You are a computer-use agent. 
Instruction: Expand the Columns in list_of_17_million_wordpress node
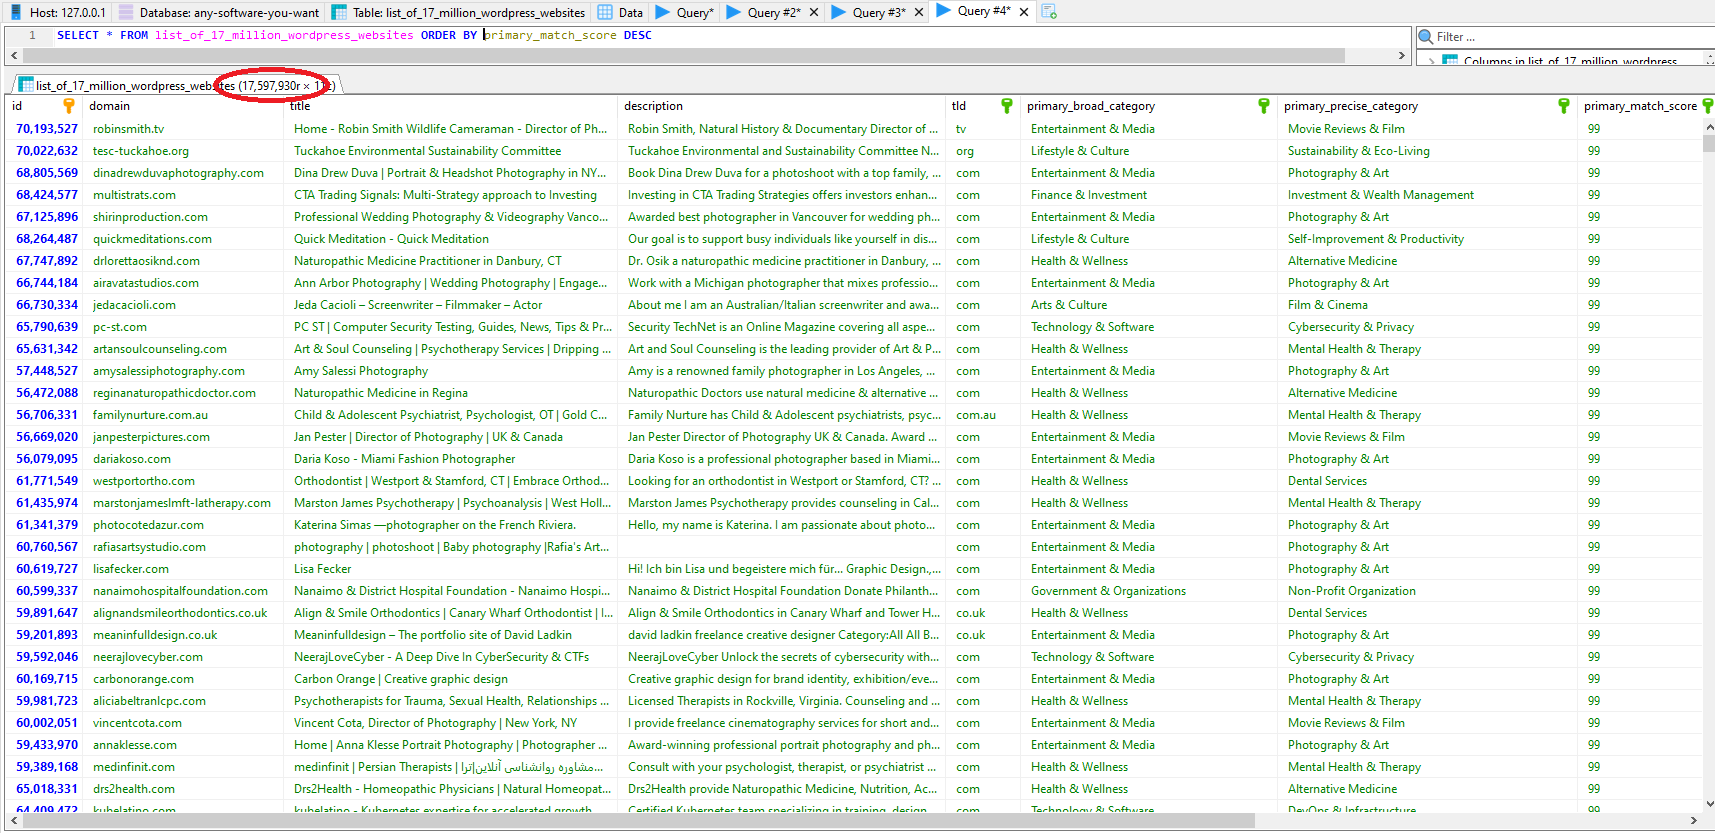(x=1432, y=62)
